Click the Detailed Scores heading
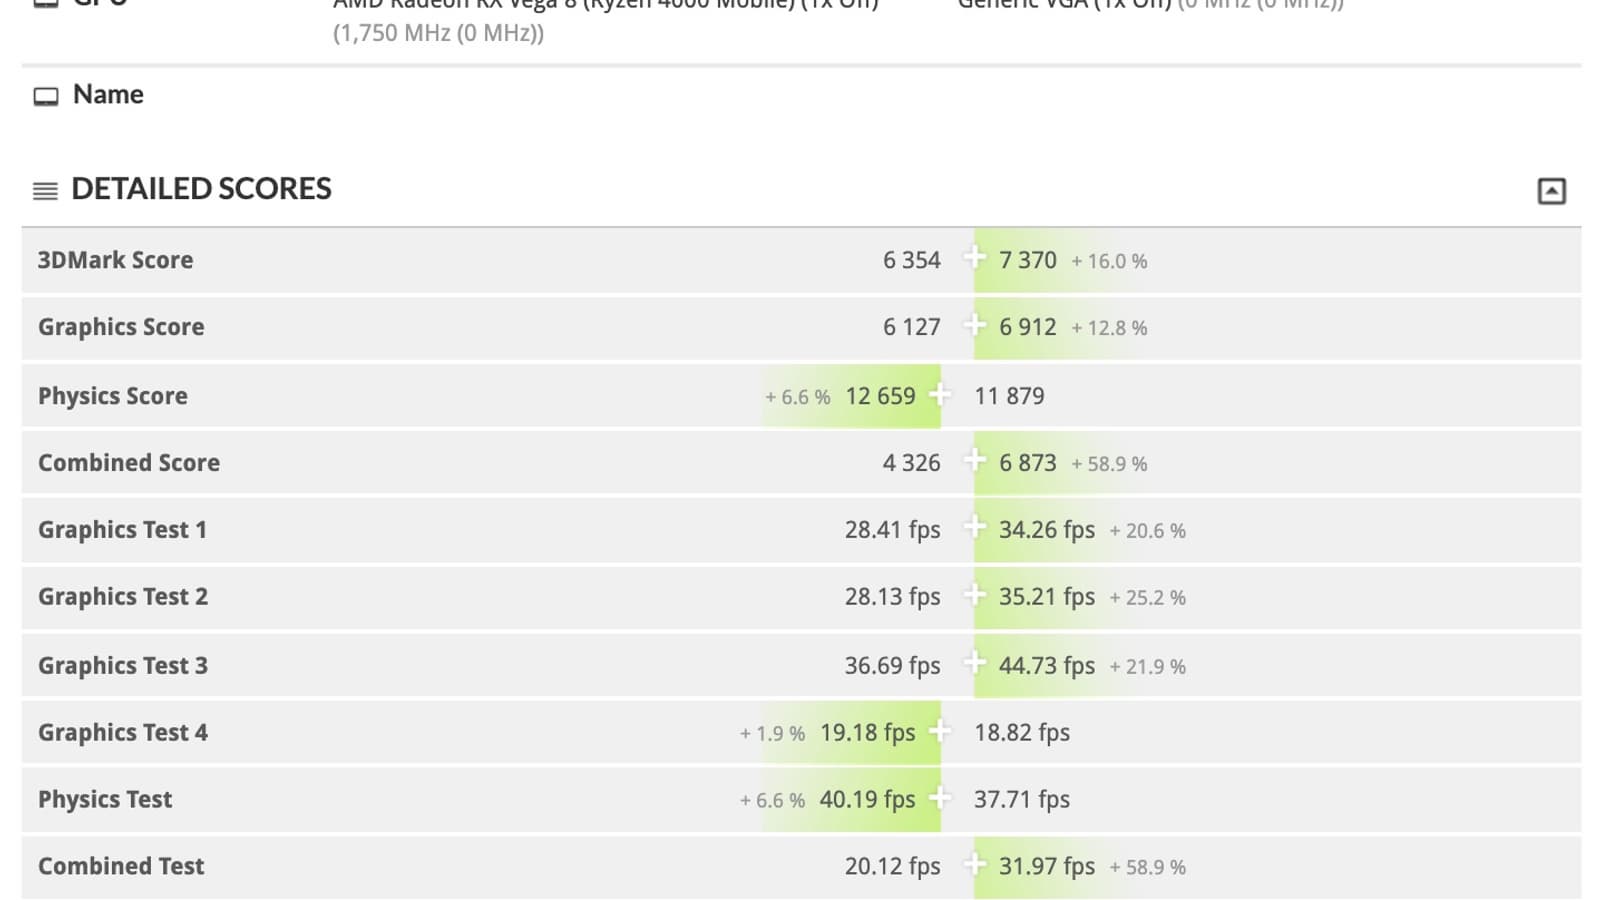Viewport: 1600px width, 900px height. pyautogui.click(x=201, y=189)
